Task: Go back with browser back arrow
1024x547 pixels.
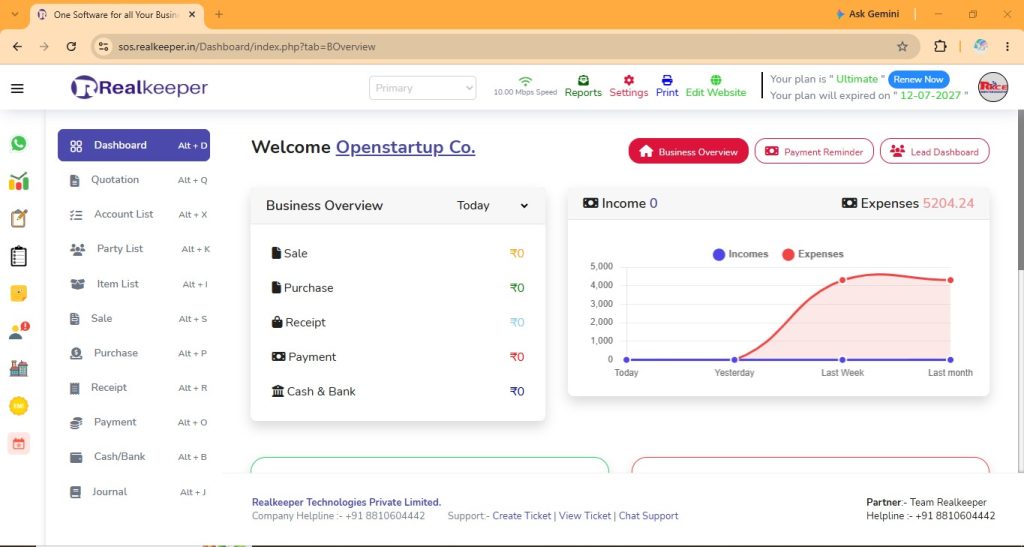Action: click(18, 46)
